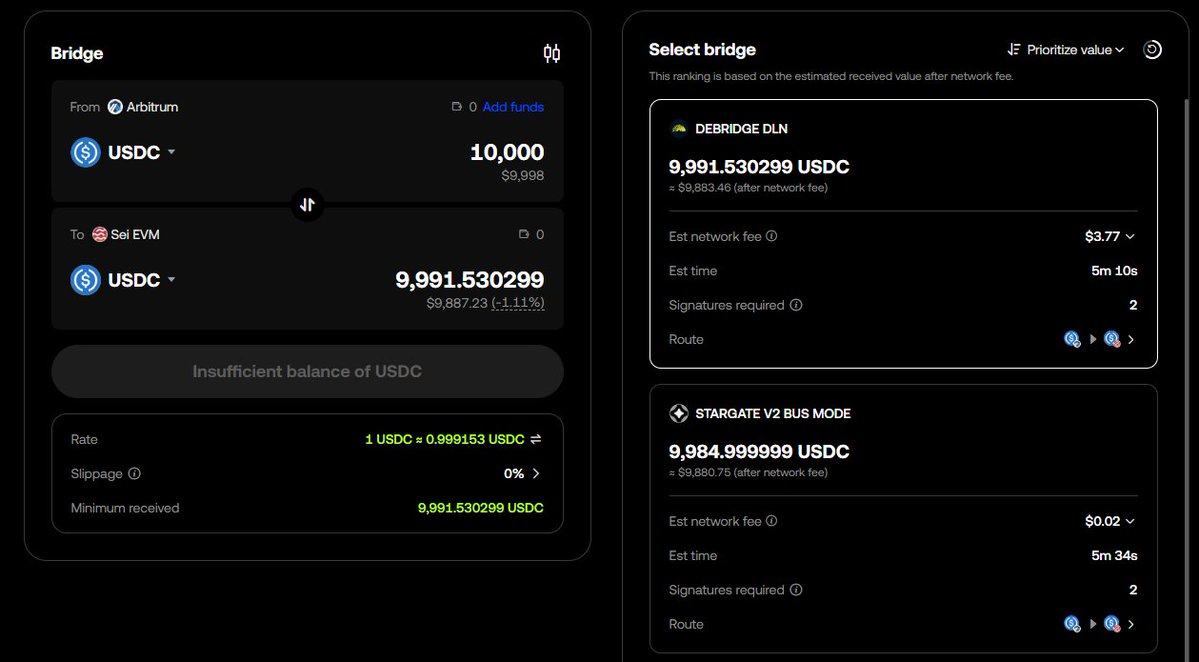1199x662 pixels.
Task: Edit the 10,000 amount field
Action: (x=507, y=152)
